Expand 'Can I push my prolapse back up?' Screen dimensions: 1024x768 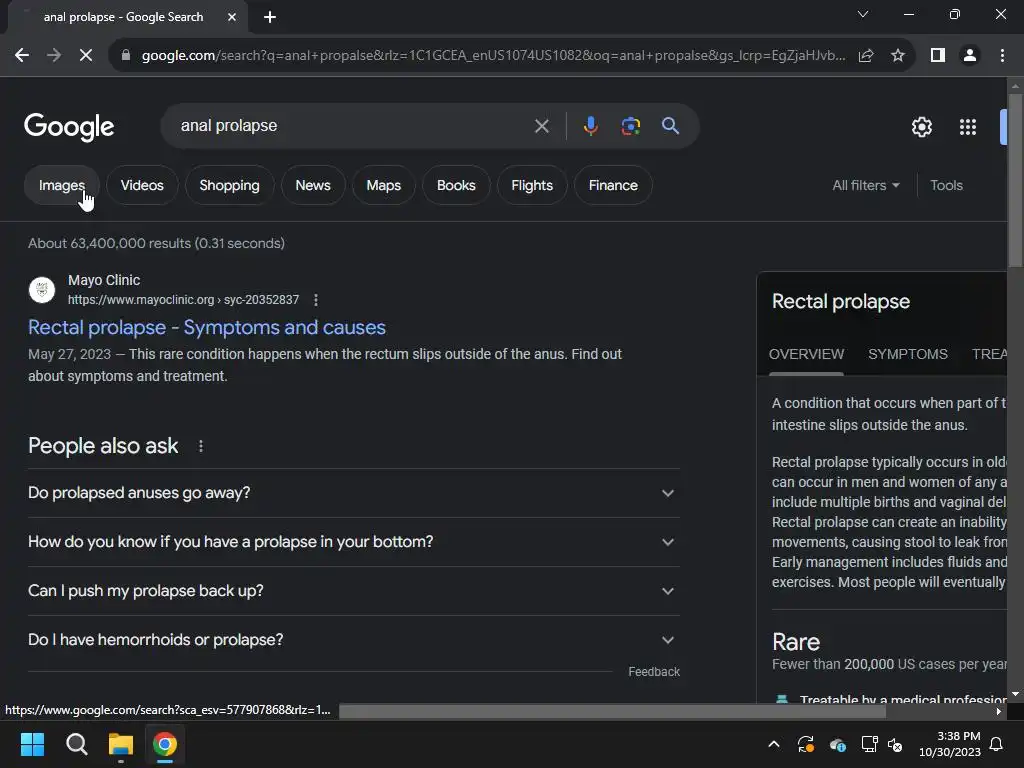point(353,591)
